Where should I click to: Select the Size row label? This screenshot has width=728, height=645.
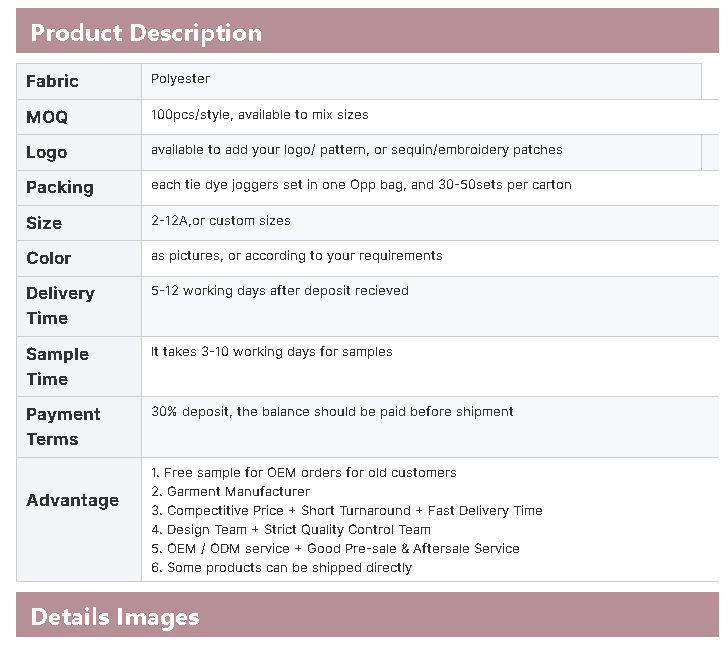point(44,223)
